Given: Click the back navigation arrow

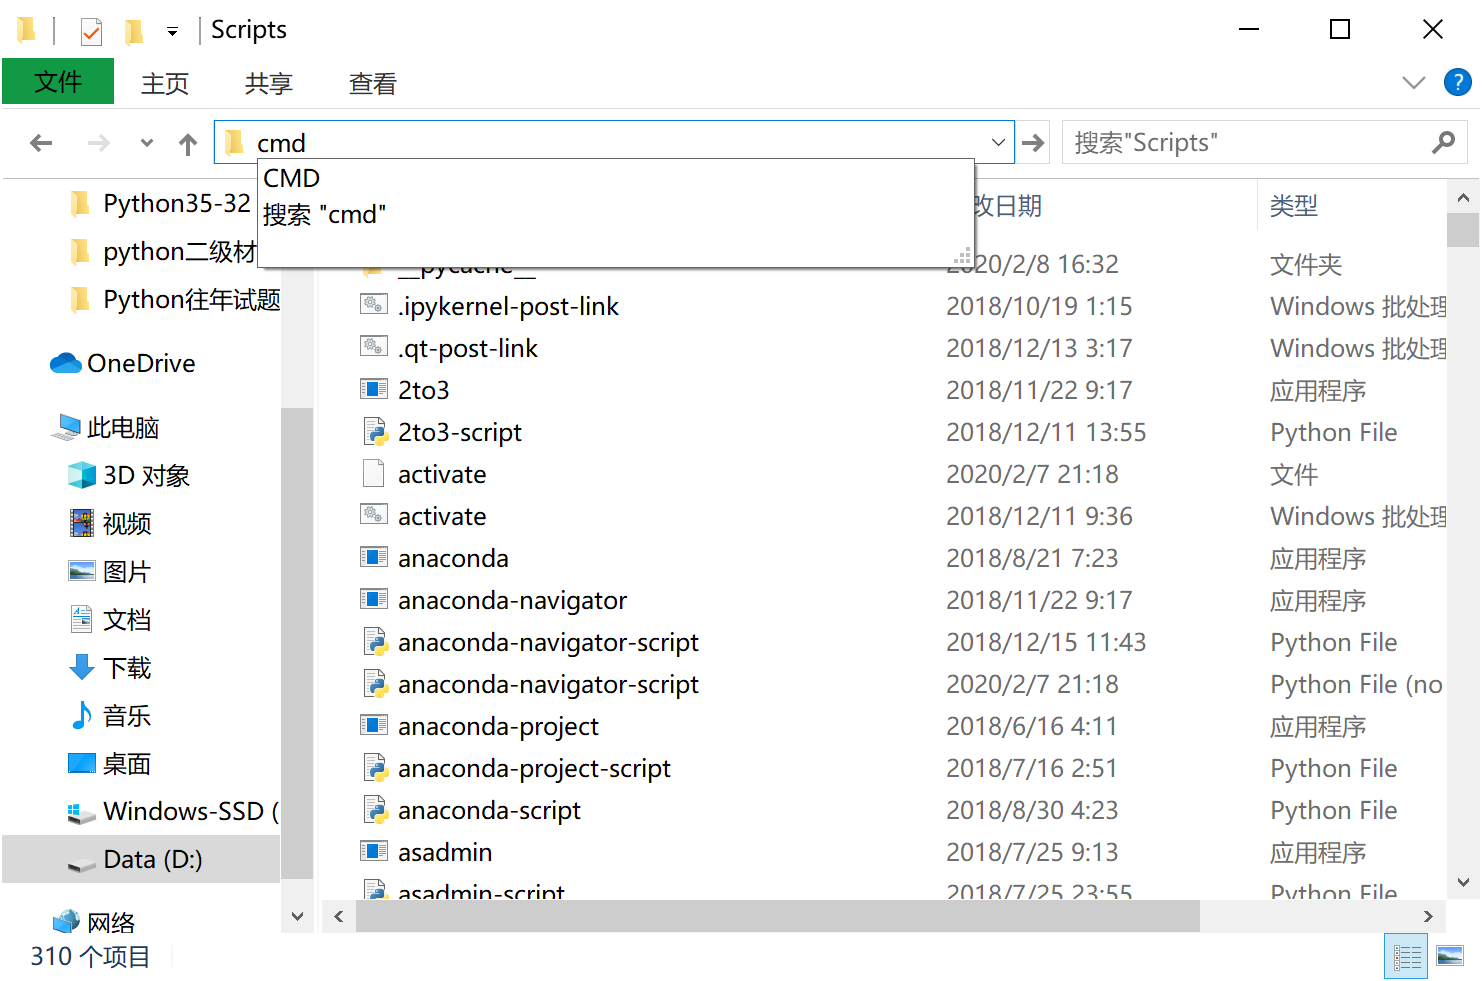Looking at the screenshot, I should (x=41, y=142).
